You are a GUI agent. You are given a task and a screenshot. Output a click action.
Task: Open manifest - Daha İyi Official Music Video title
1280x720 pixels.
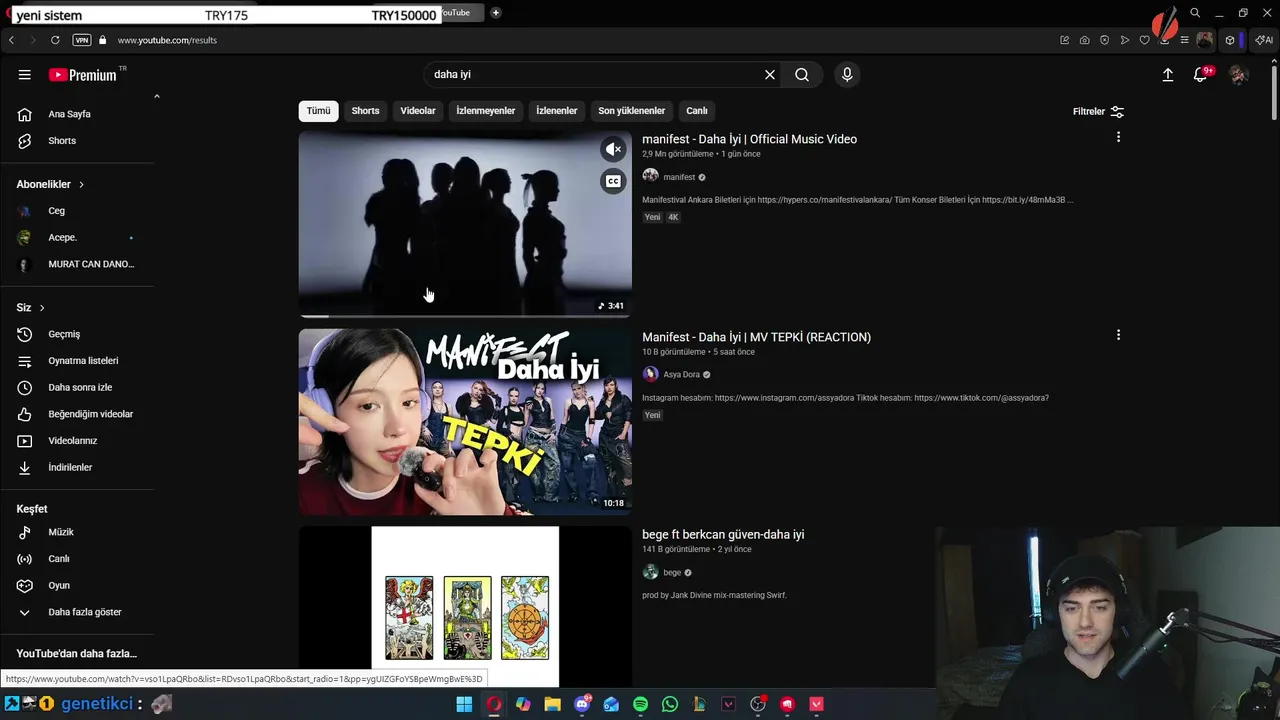click(749, 139)
